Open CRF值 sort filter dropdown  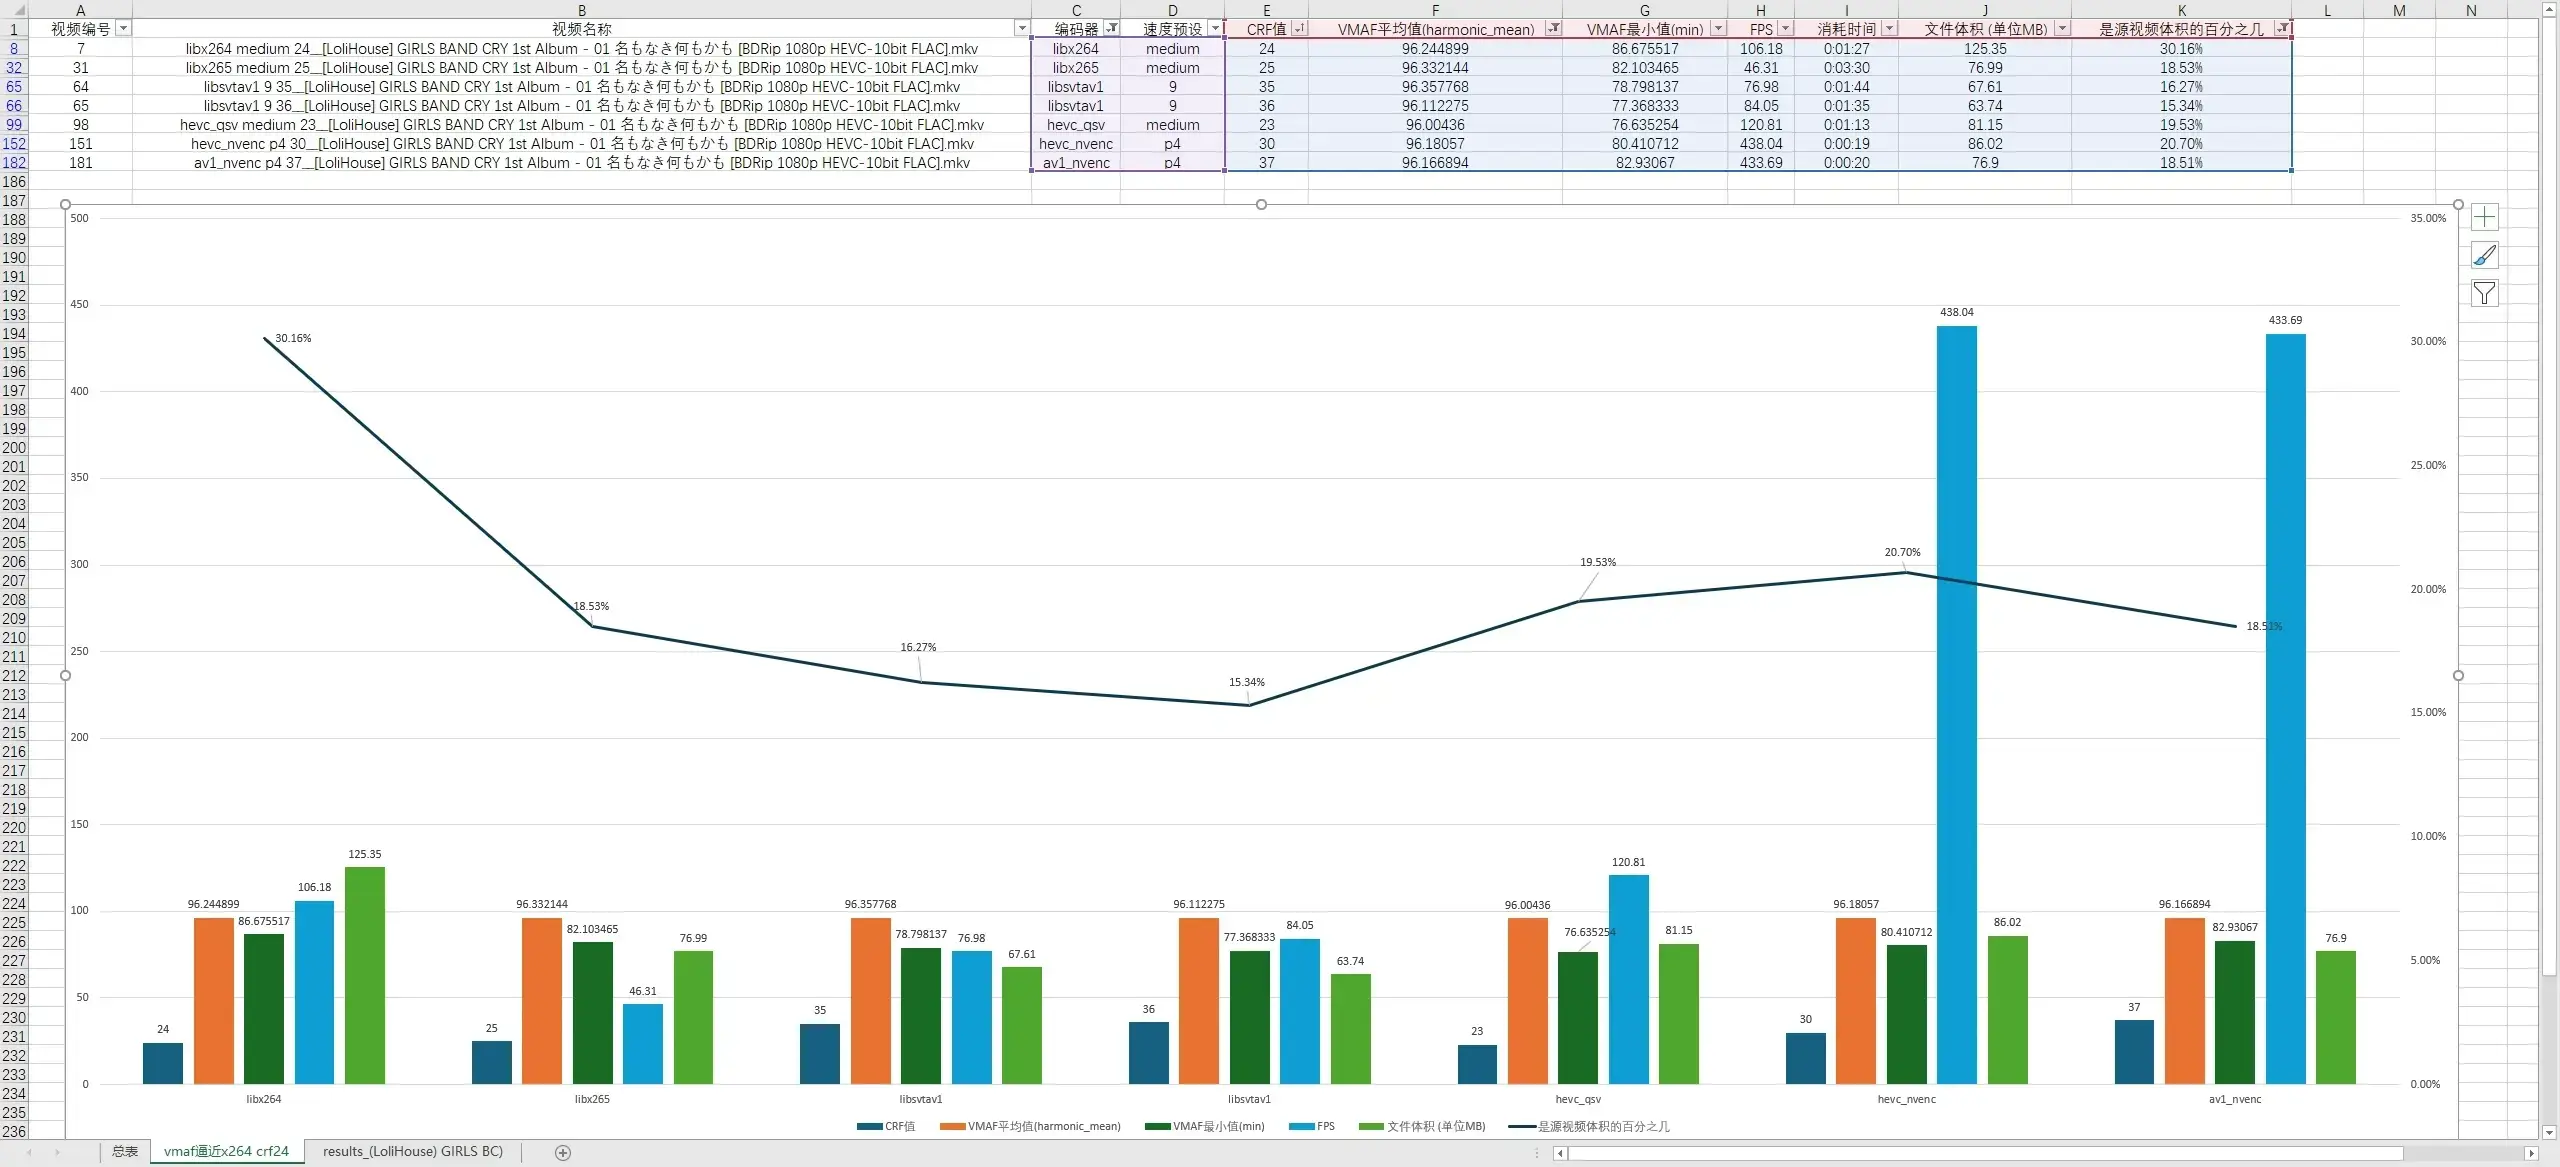click(1299, 28)
